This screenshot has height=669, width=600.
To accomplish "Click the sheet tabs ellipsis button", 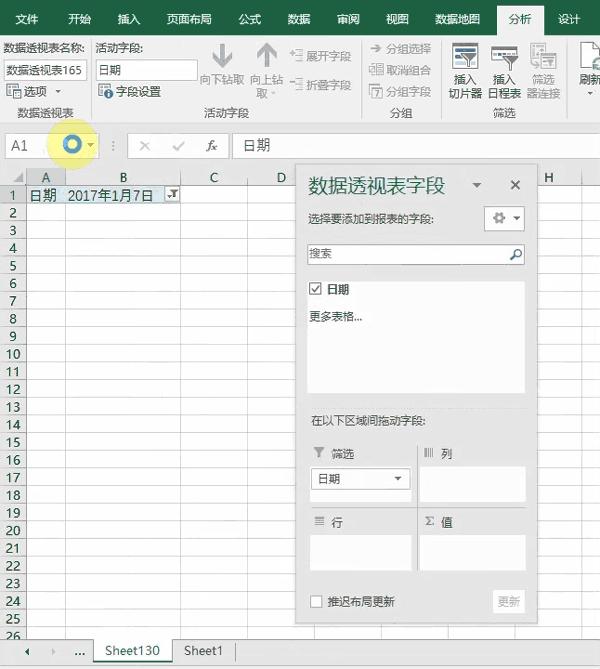I will point(79,652).
